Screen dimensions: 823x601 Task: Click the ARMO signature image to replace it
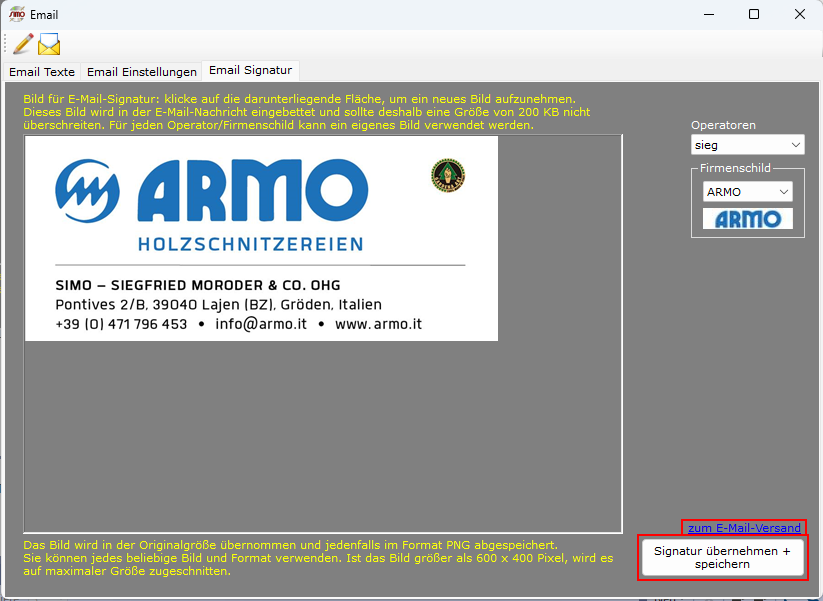261,239
